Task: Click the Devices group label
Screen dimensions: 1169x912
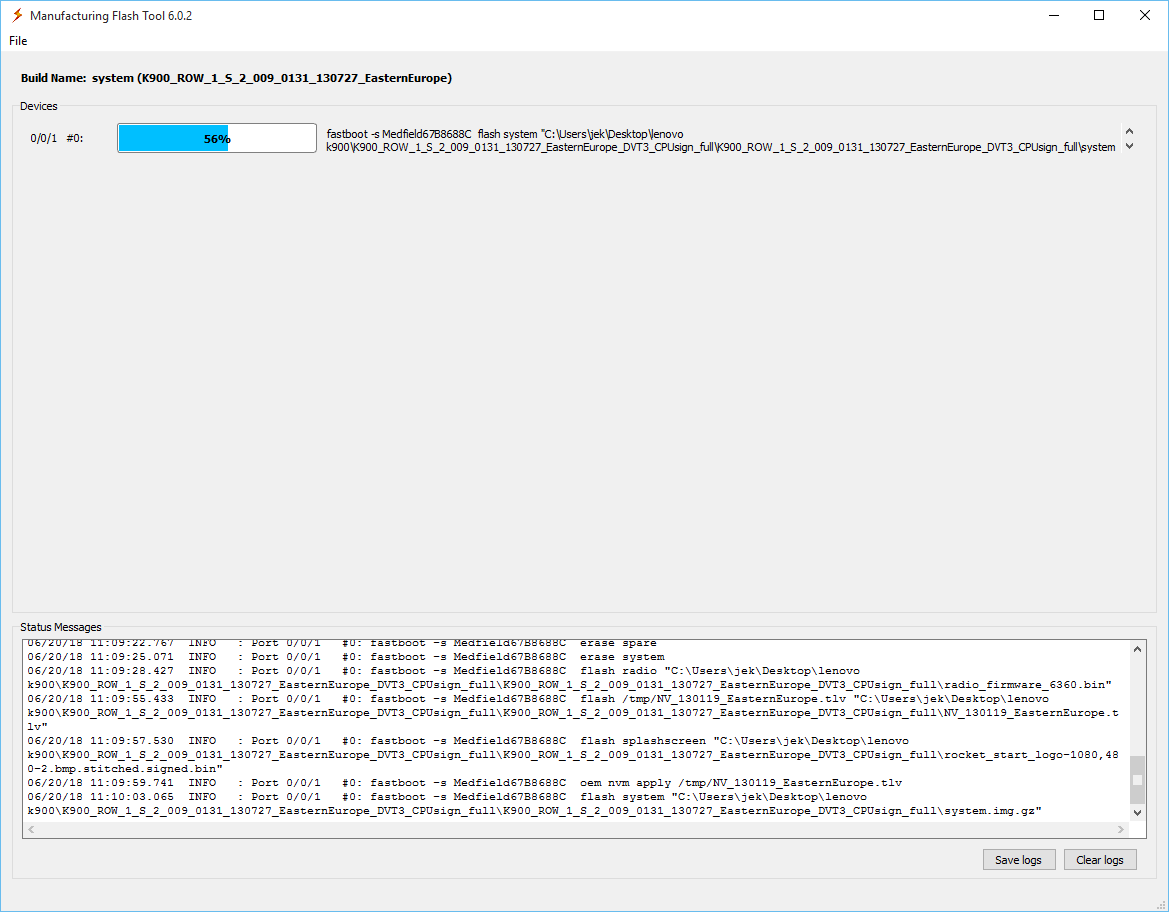Action: (39, 106)
